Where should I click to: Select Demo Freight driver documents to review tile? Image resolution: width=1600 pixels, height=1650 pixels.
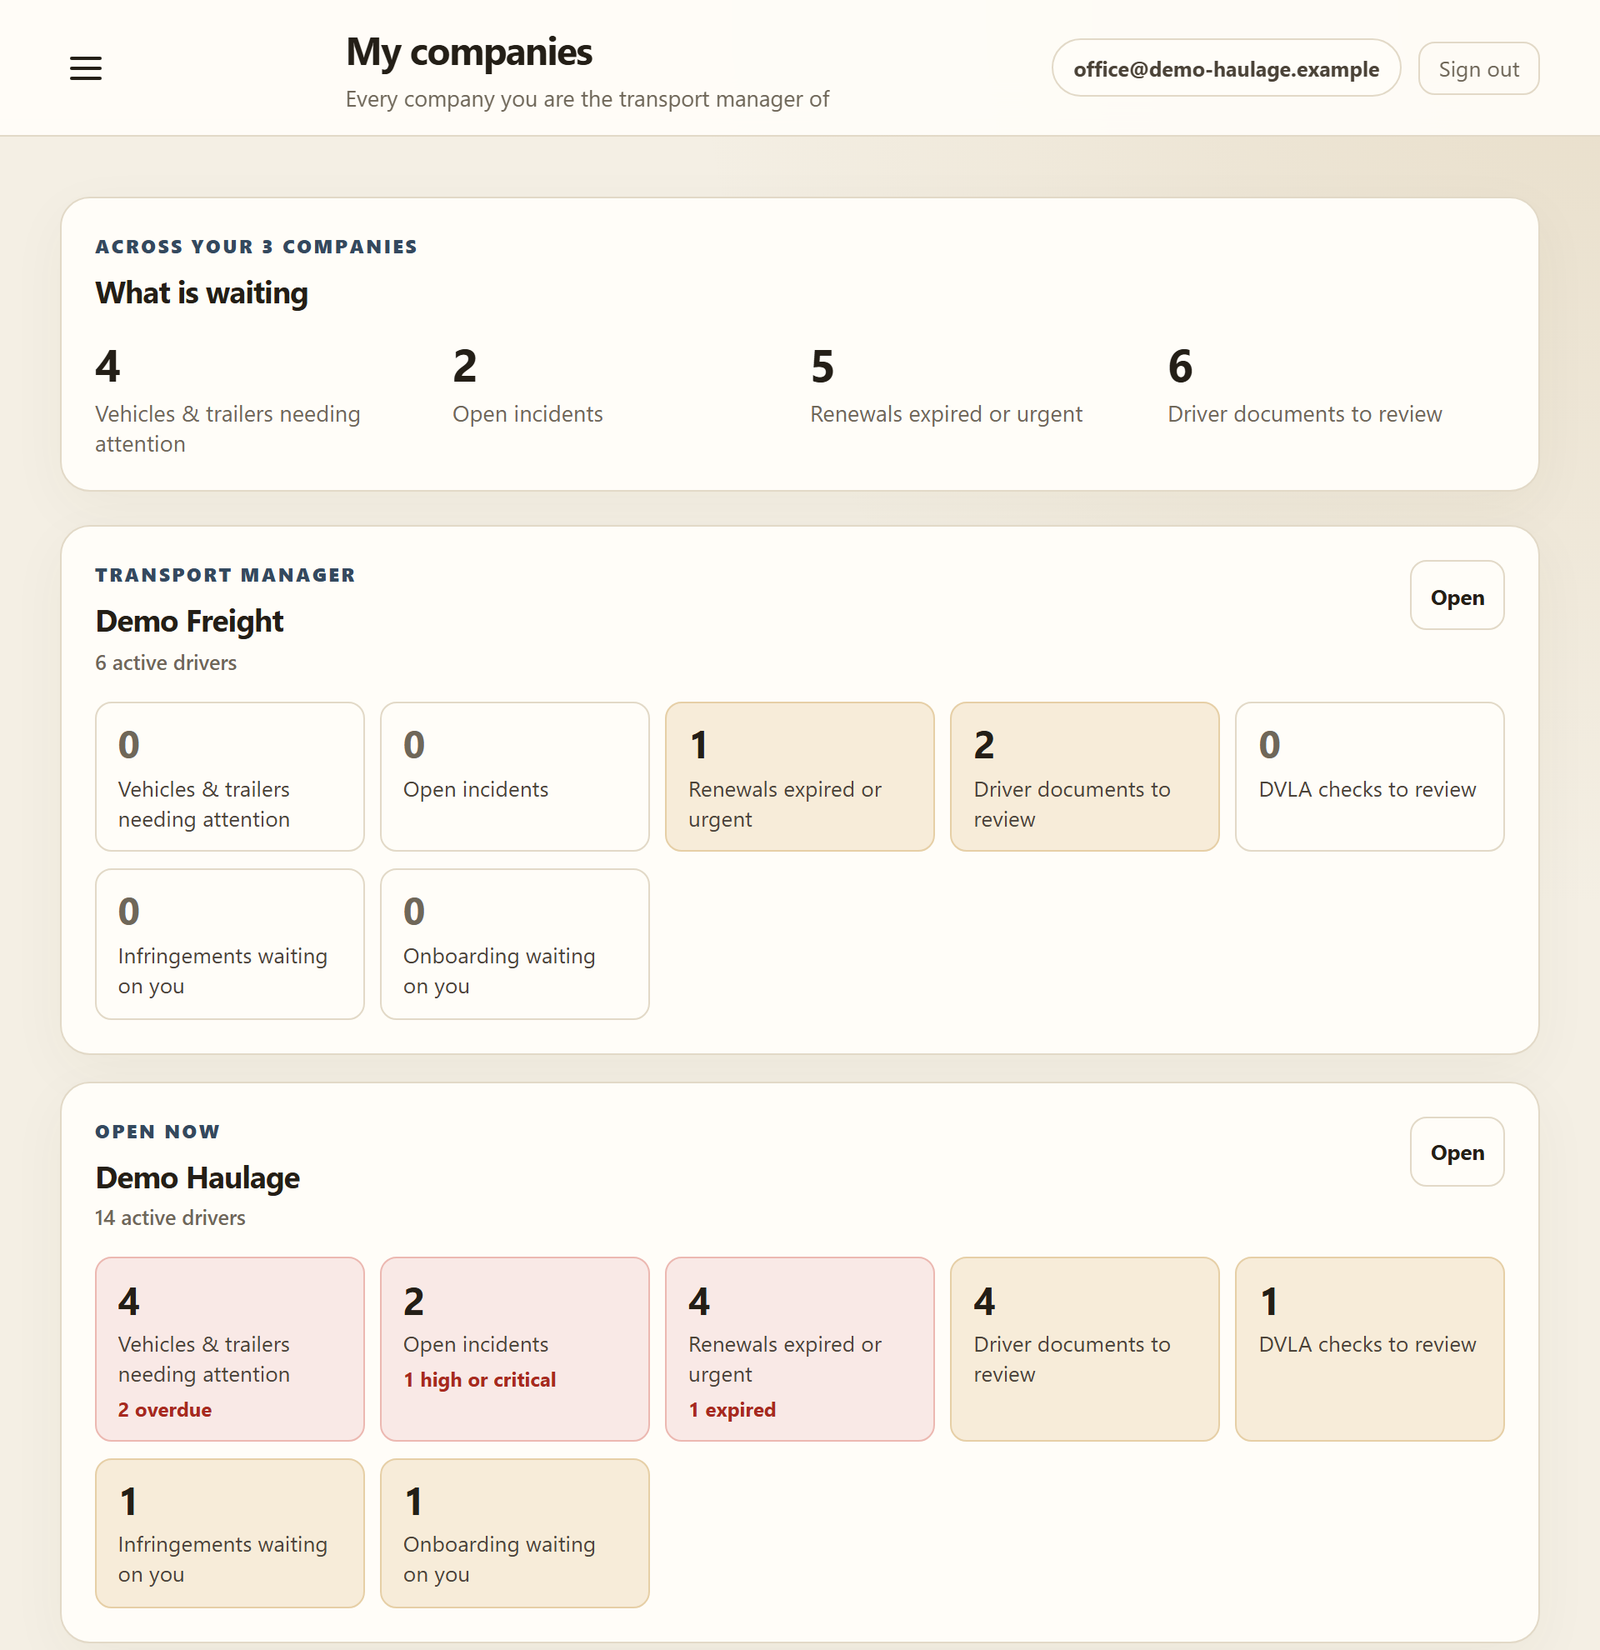[1085, 776]
